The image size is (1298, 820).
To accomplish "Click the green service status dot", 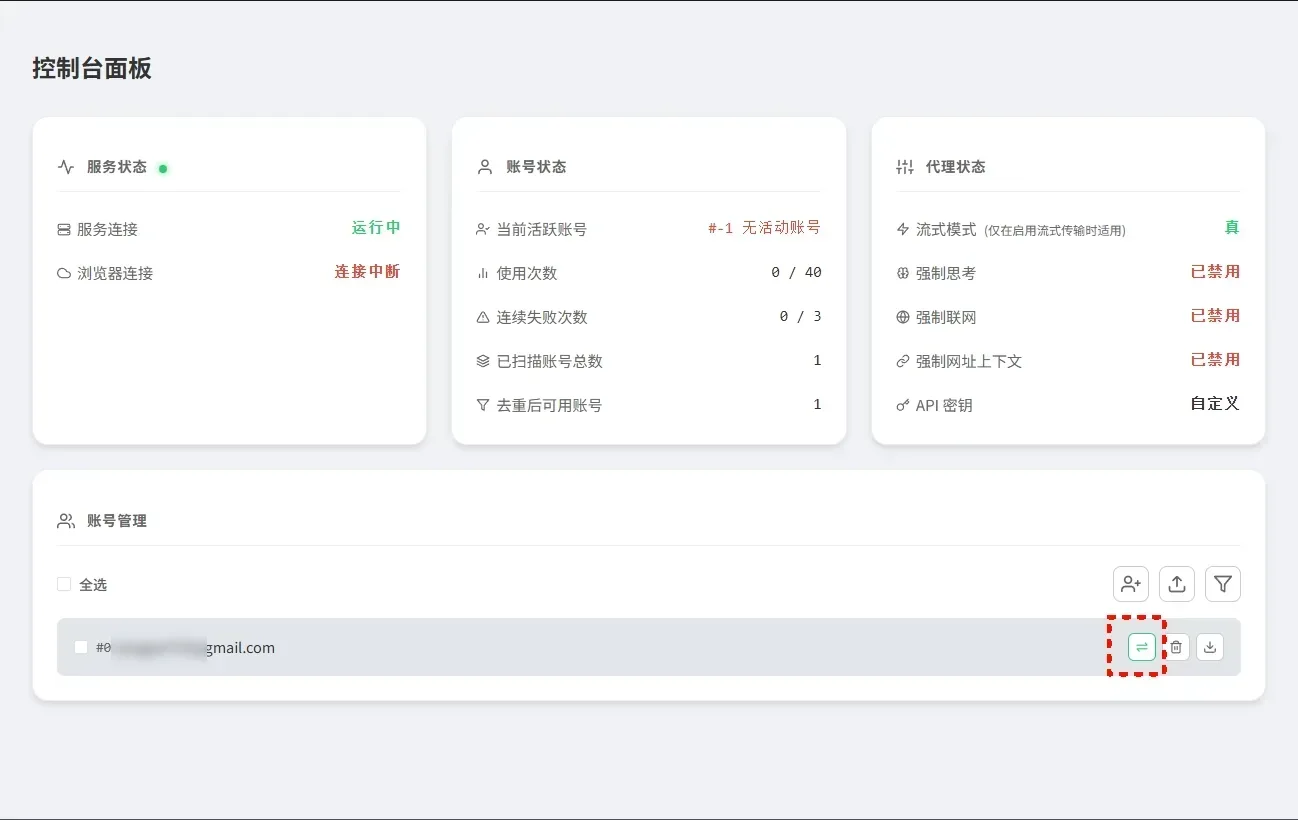I will (x=163, y=168).
